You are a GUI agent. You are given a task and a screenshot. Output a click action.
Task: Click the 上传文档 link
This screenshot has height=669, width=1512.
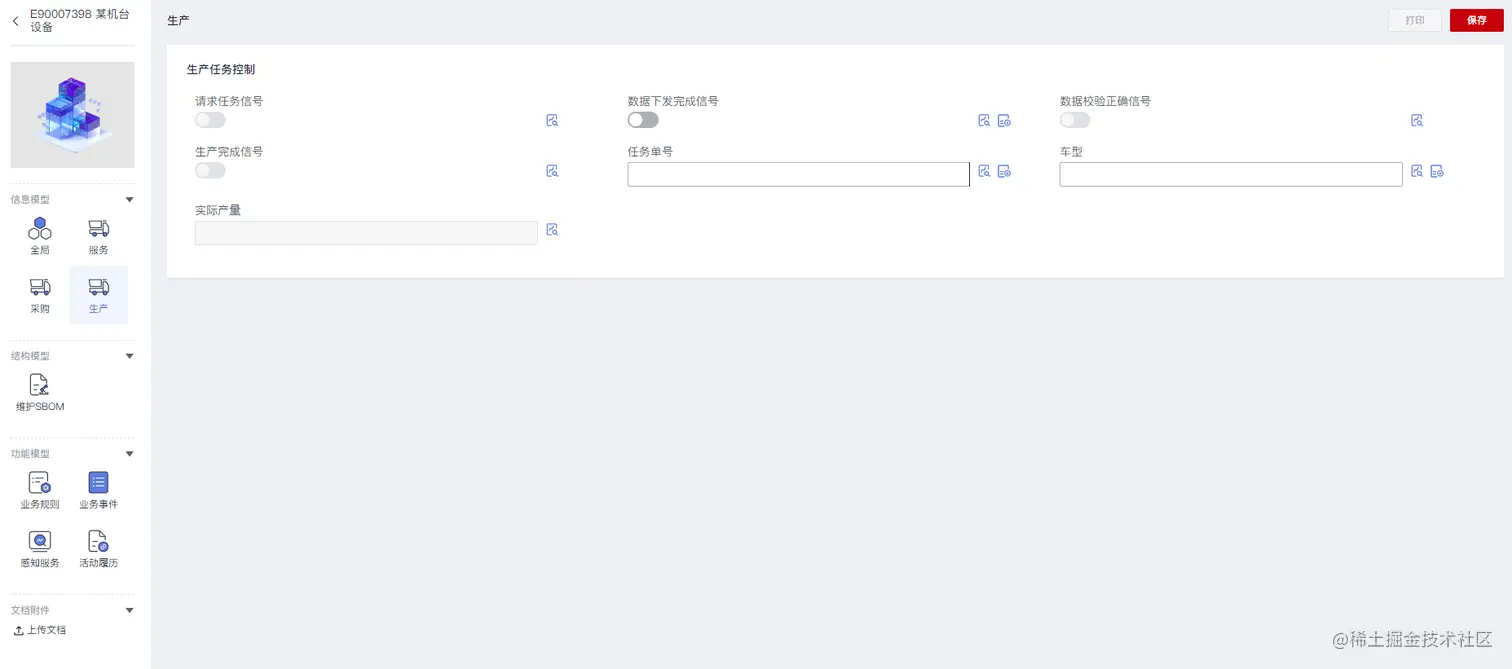coord(40,630)
